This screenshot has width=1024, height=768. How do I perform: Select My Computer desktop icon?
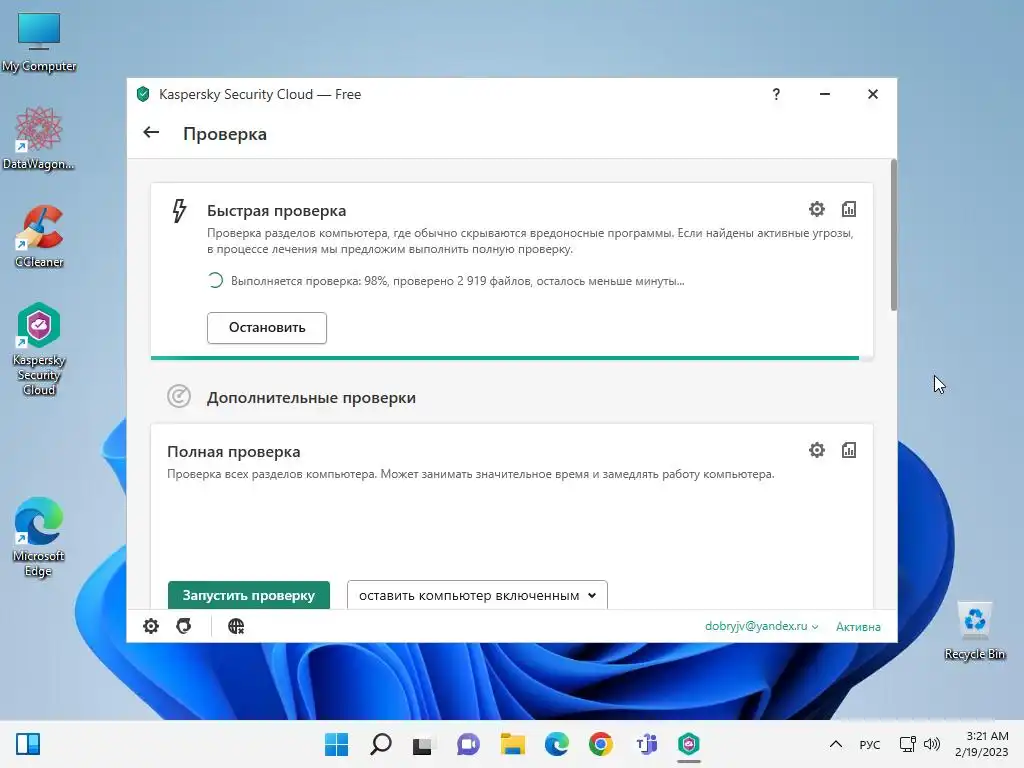click(x=39, y=41)
